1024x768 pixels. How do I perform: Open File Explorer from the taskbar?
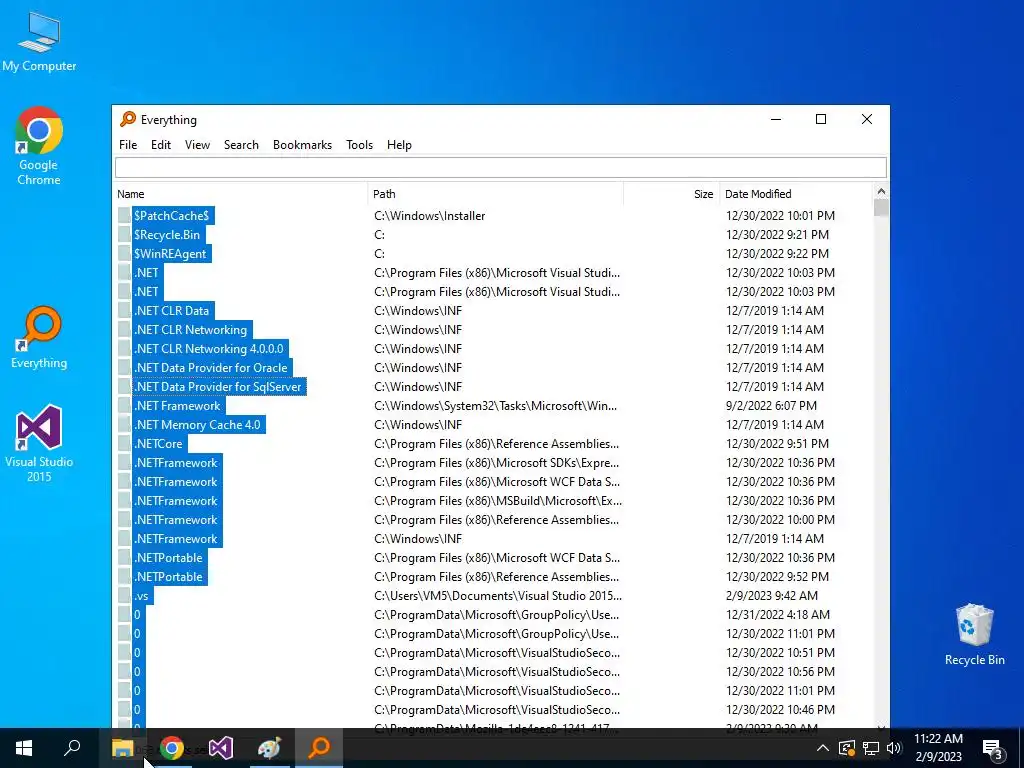click(x=122, y=748)
